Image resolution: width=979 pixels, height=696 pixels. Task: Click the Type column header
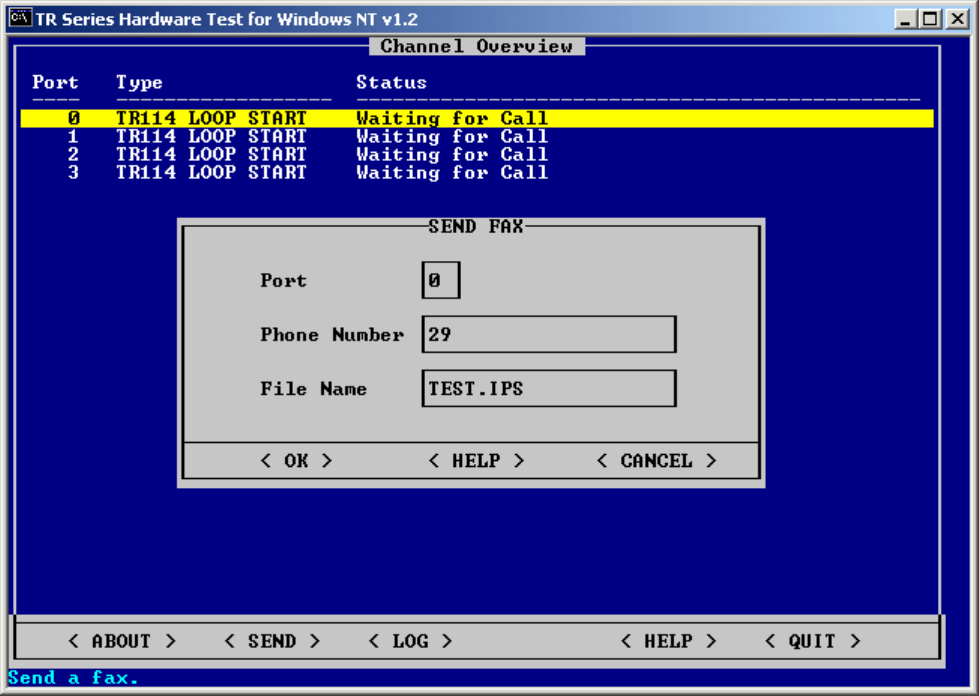point(139,82)
